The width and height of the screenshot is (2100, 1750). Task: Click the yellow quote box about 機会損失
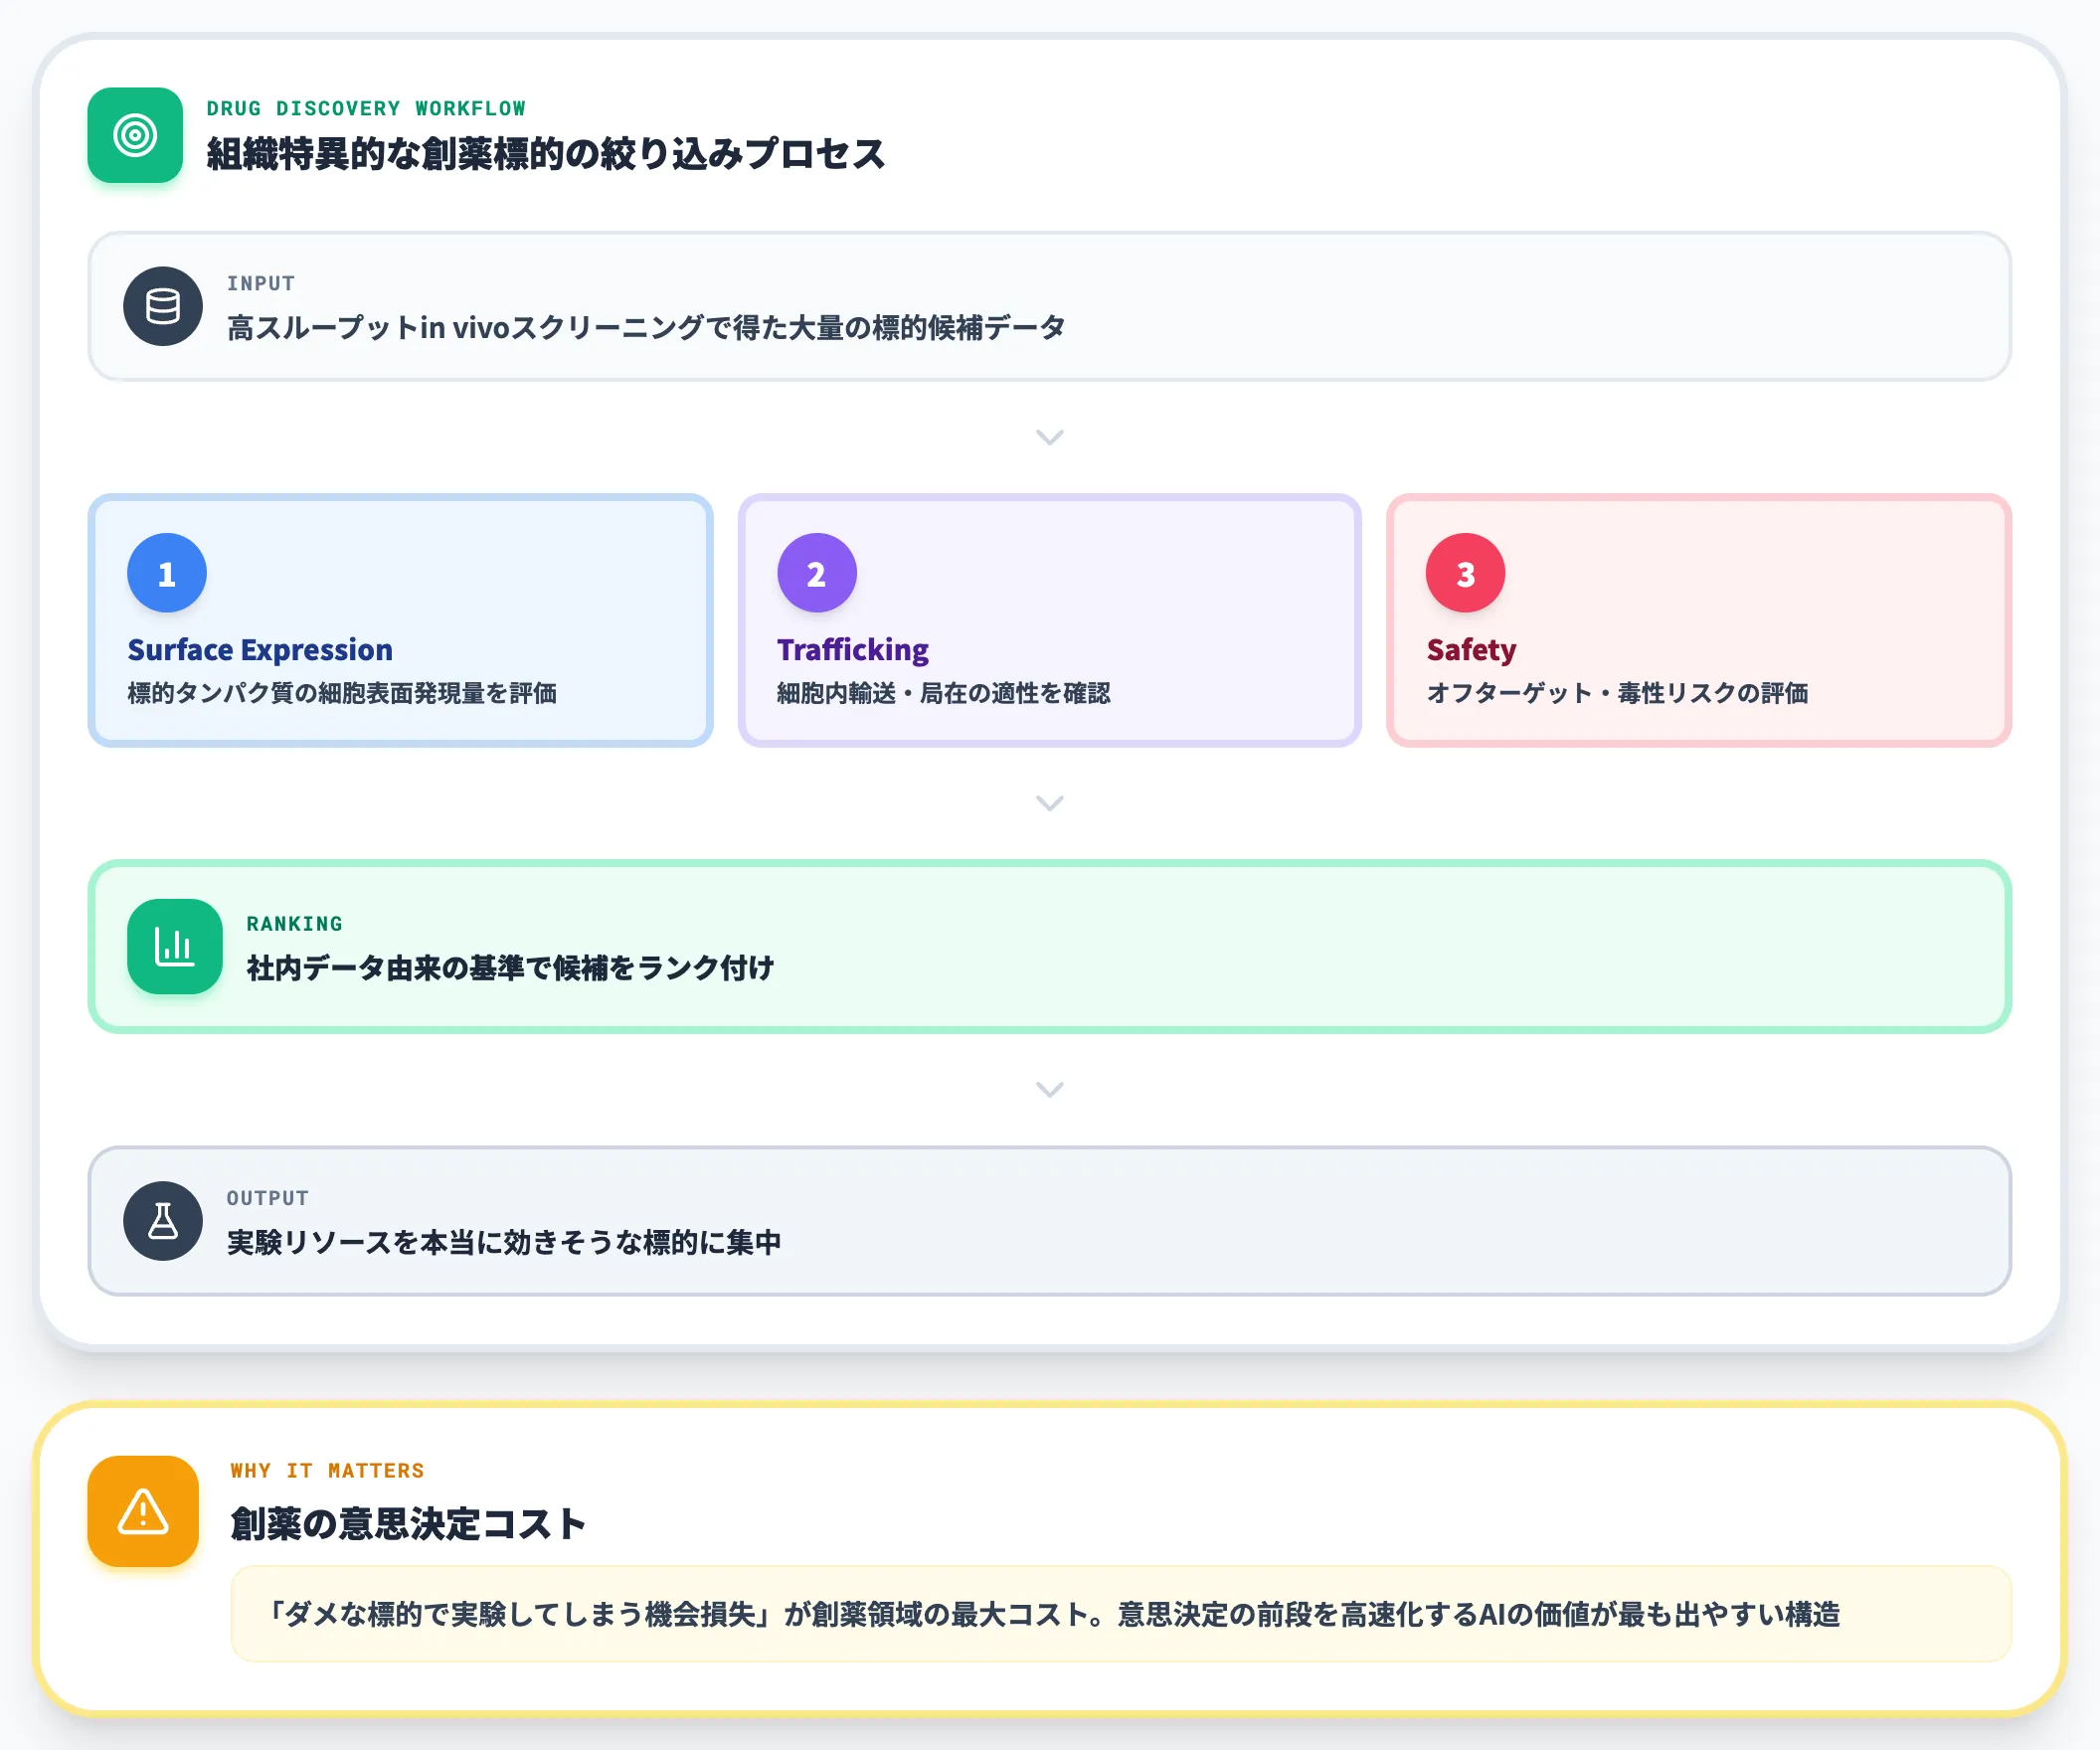coord(1121,1614)
